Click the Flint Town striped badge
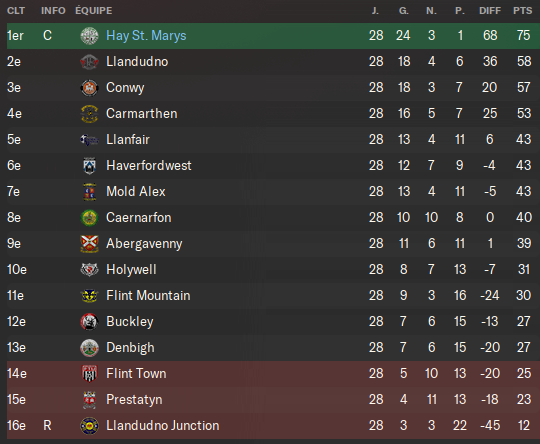 [x=89, y=374]
